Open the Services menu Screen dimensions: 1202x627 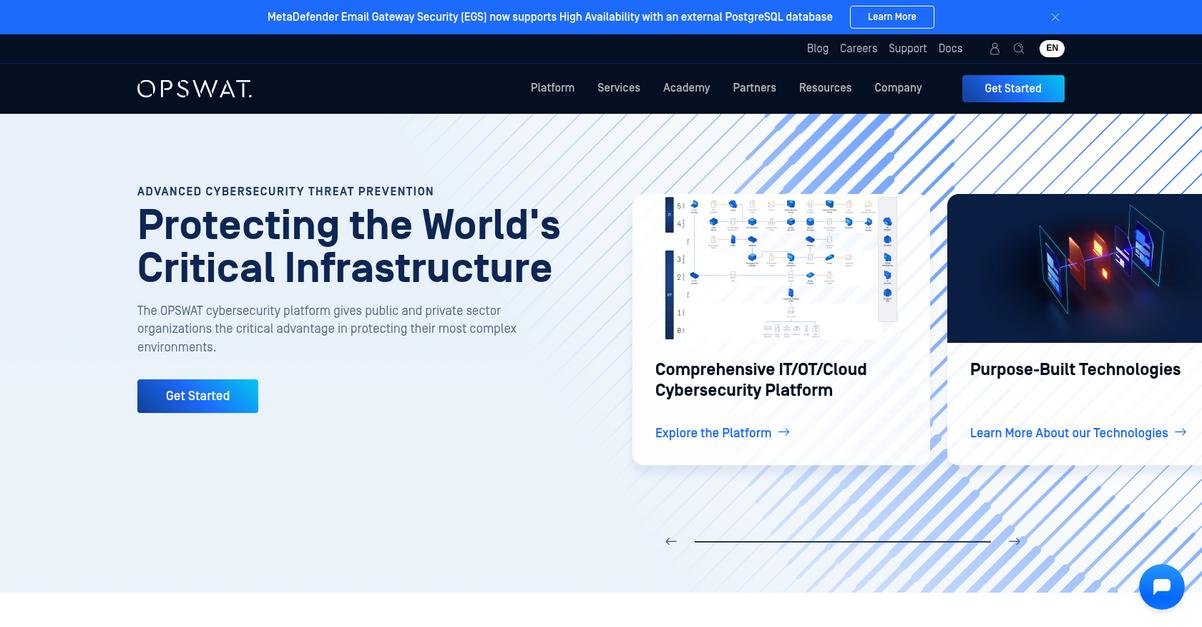click(619, 88)
